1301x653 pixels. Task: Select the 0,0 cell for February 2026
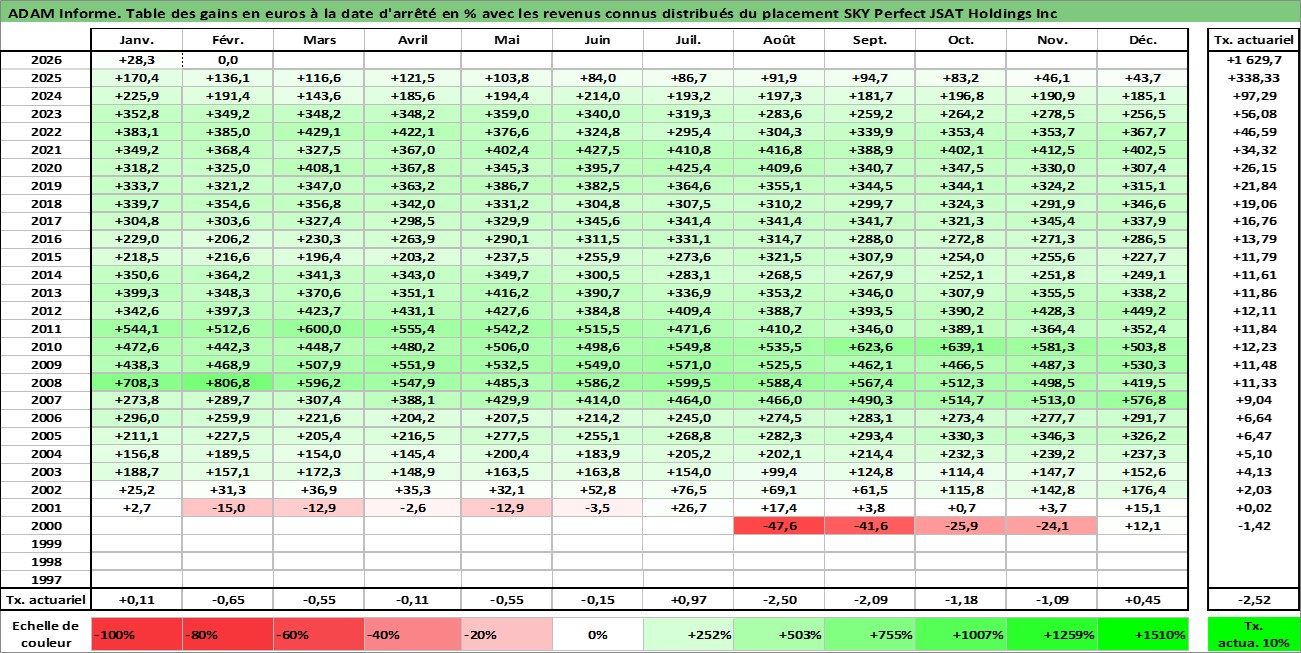tap(227, 60)
